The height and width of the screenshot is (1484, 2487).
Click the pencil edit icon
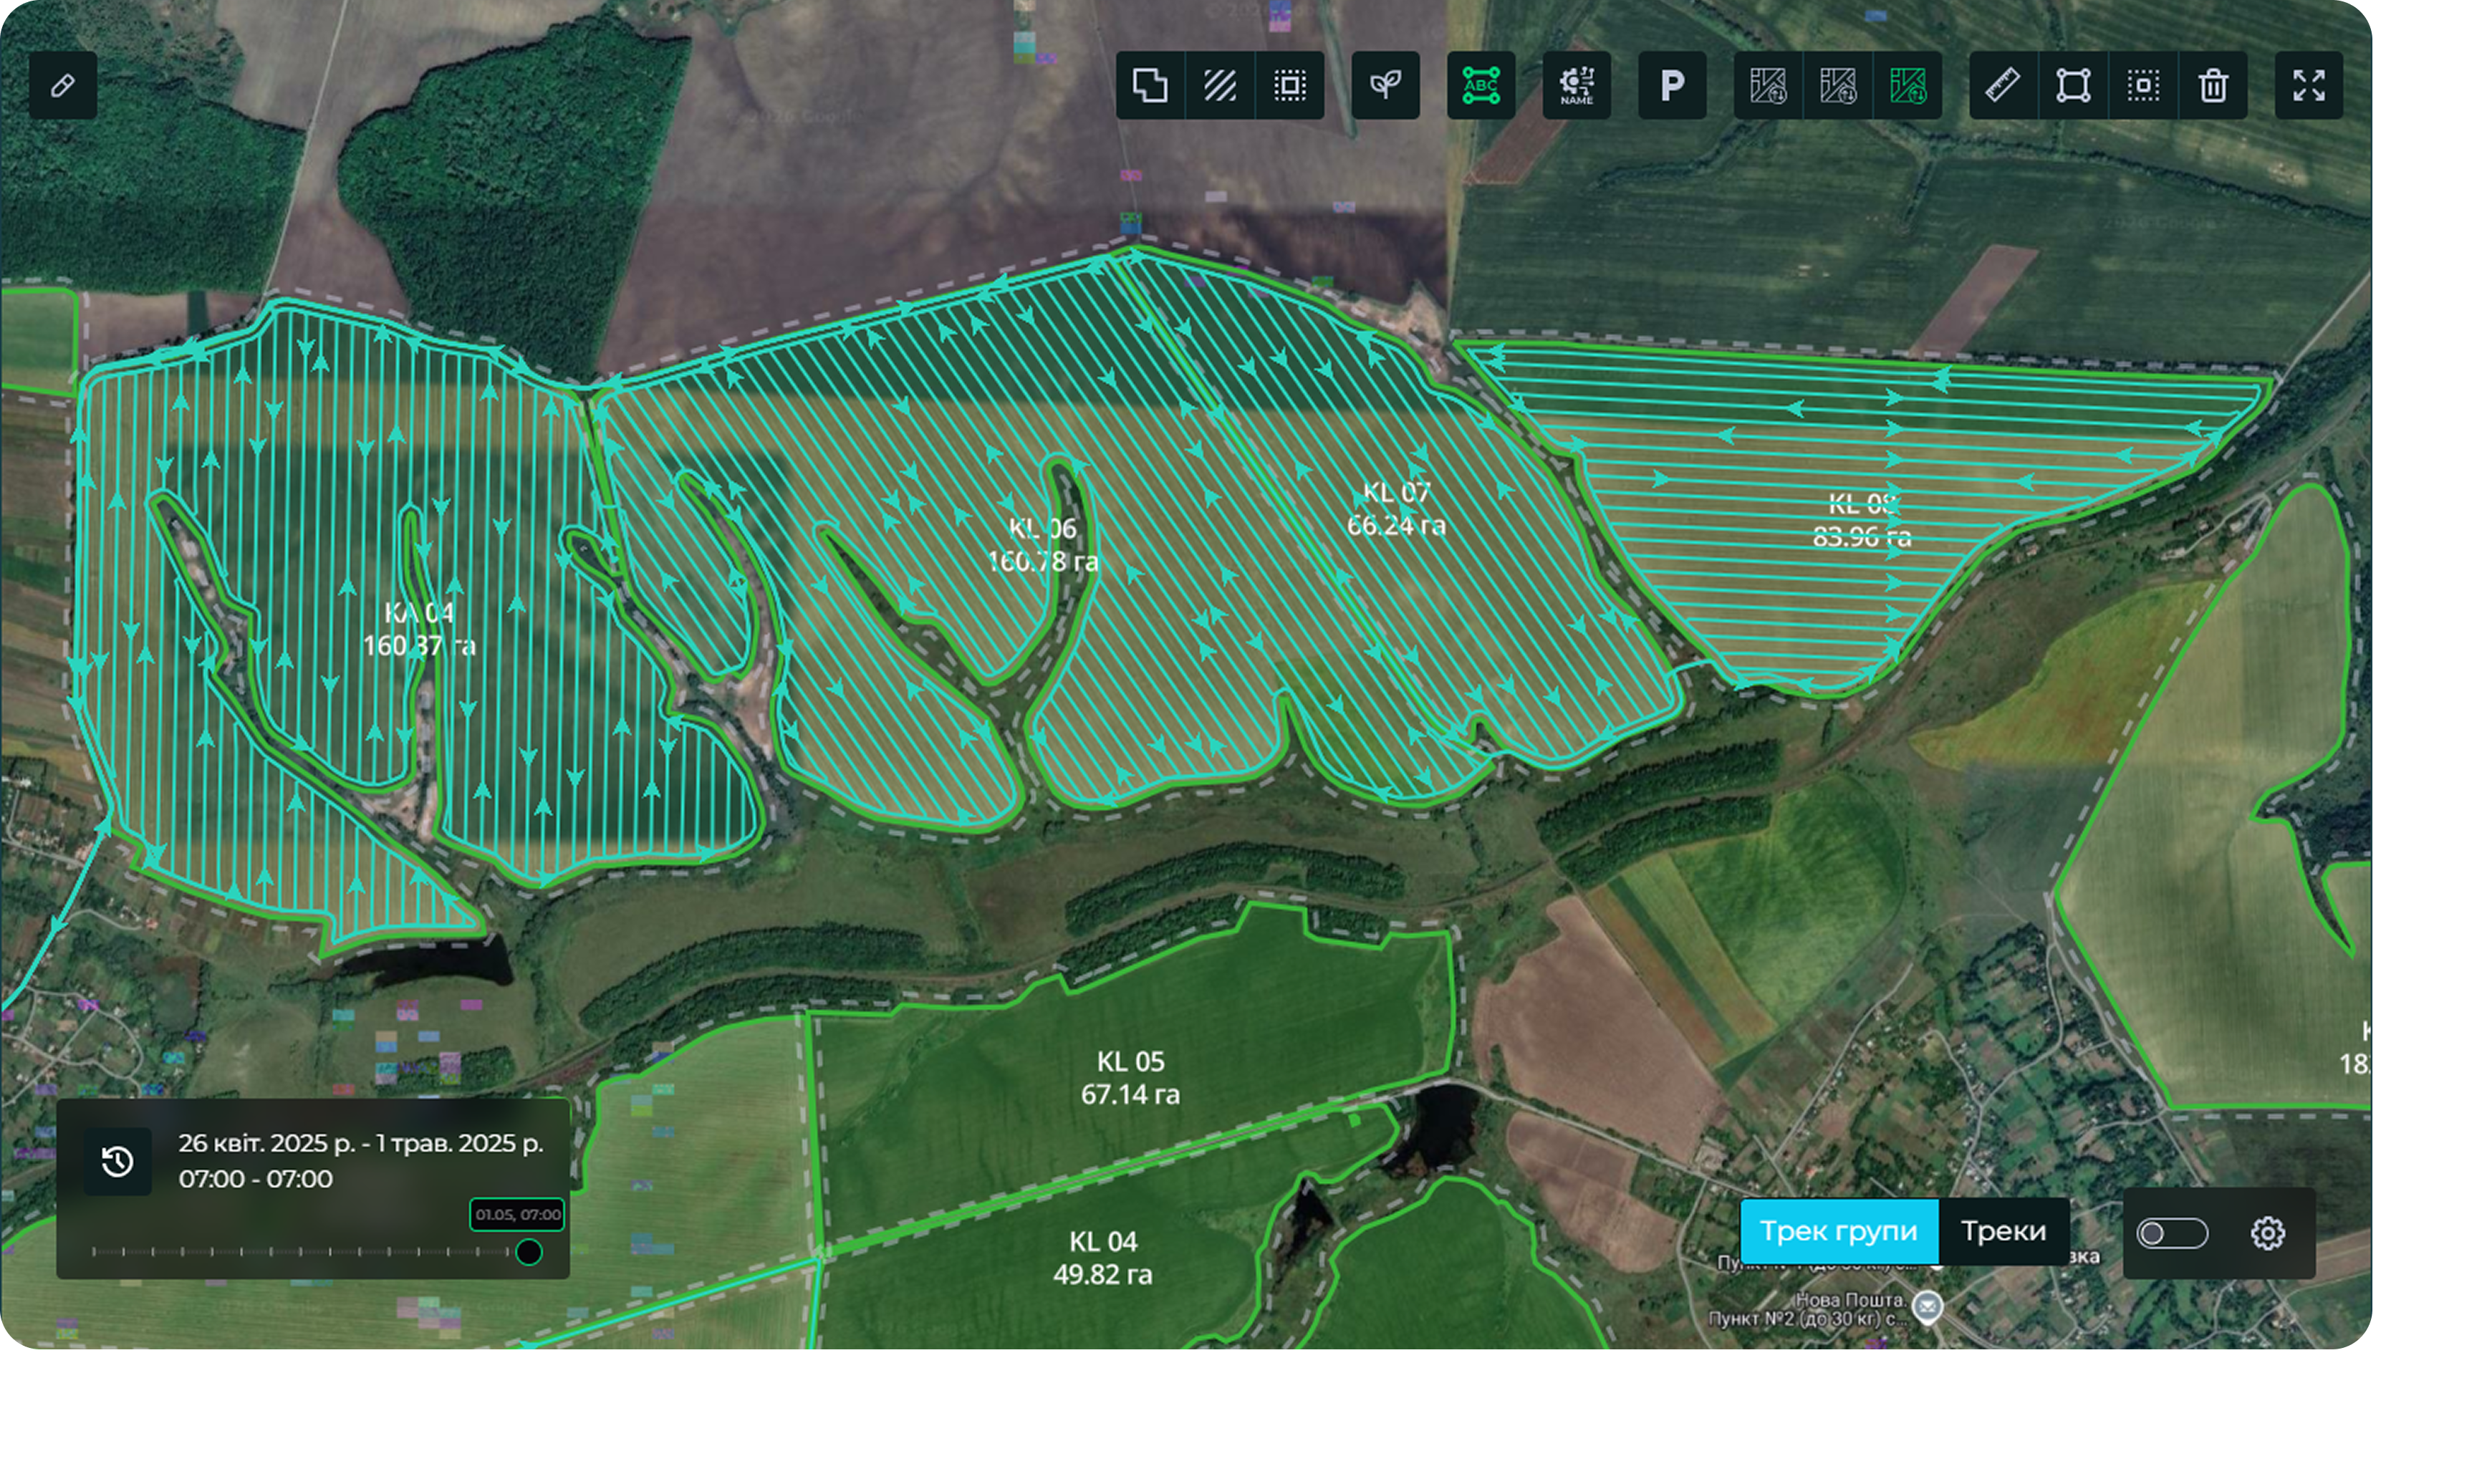tap(63, 86)
